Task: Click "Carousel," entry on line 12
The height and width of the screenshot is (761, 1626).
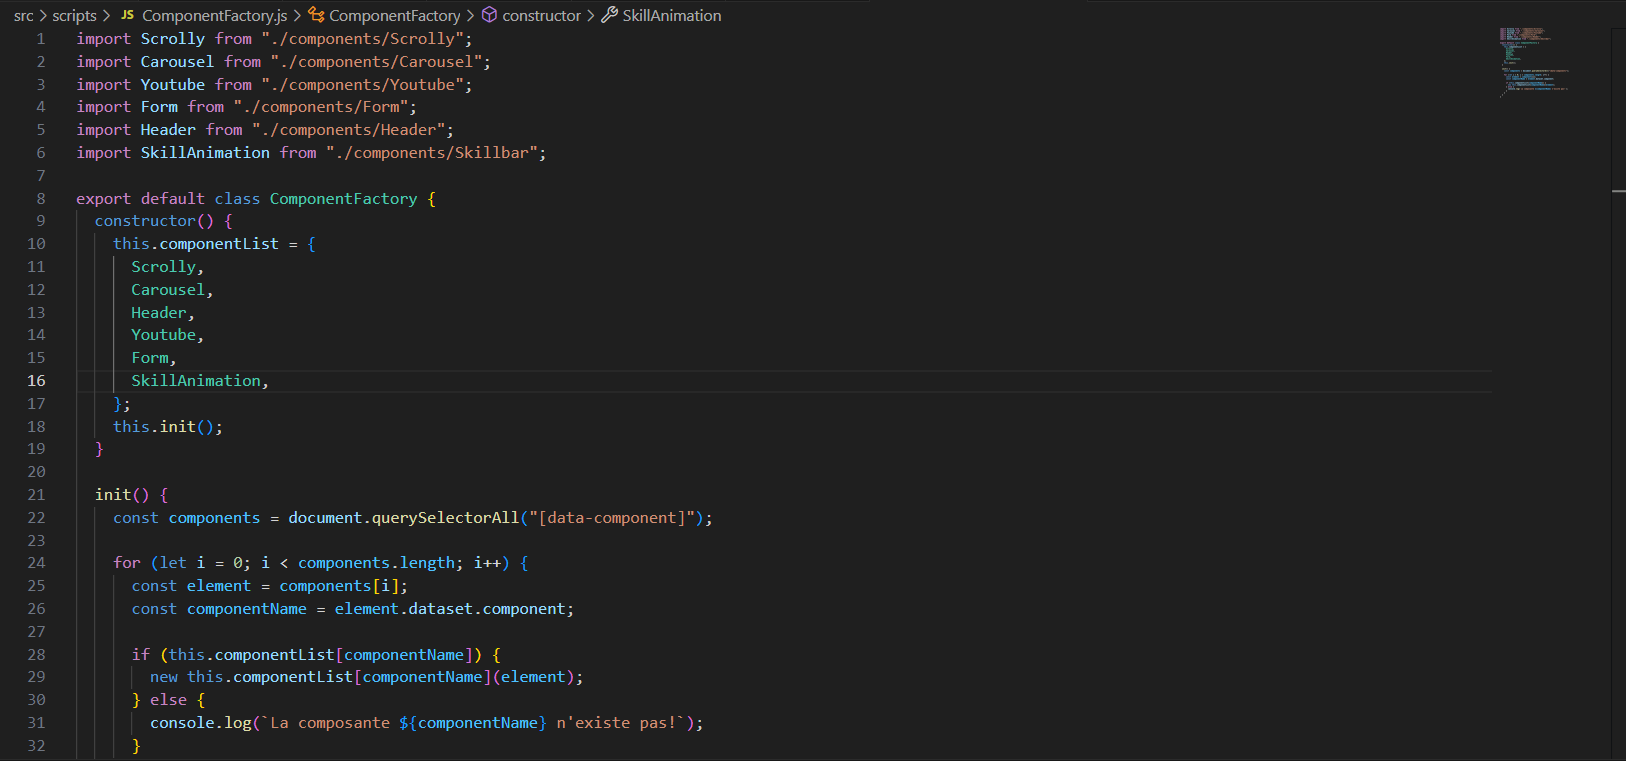Action: tap(172, 290)
